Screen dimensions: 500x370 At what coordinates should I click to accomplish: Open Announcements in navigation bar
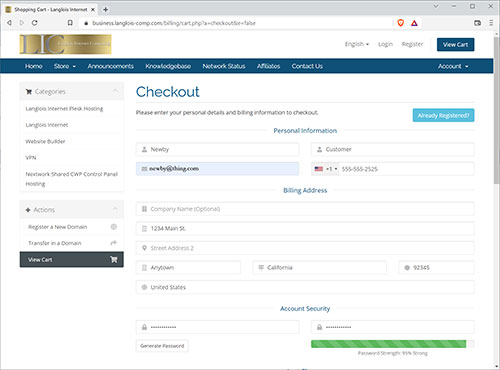(x=110, y=66)
